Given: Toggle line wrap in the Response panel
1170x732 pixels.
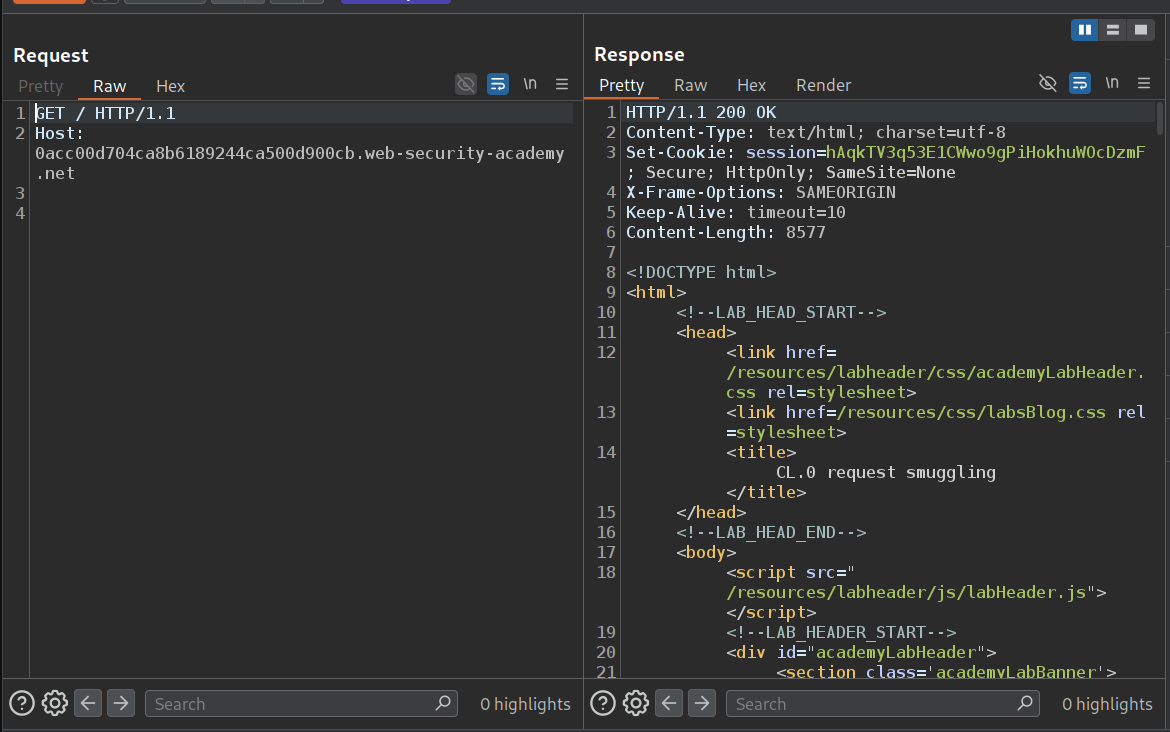Looking at the screenshot, I should tap(1079, 83).
